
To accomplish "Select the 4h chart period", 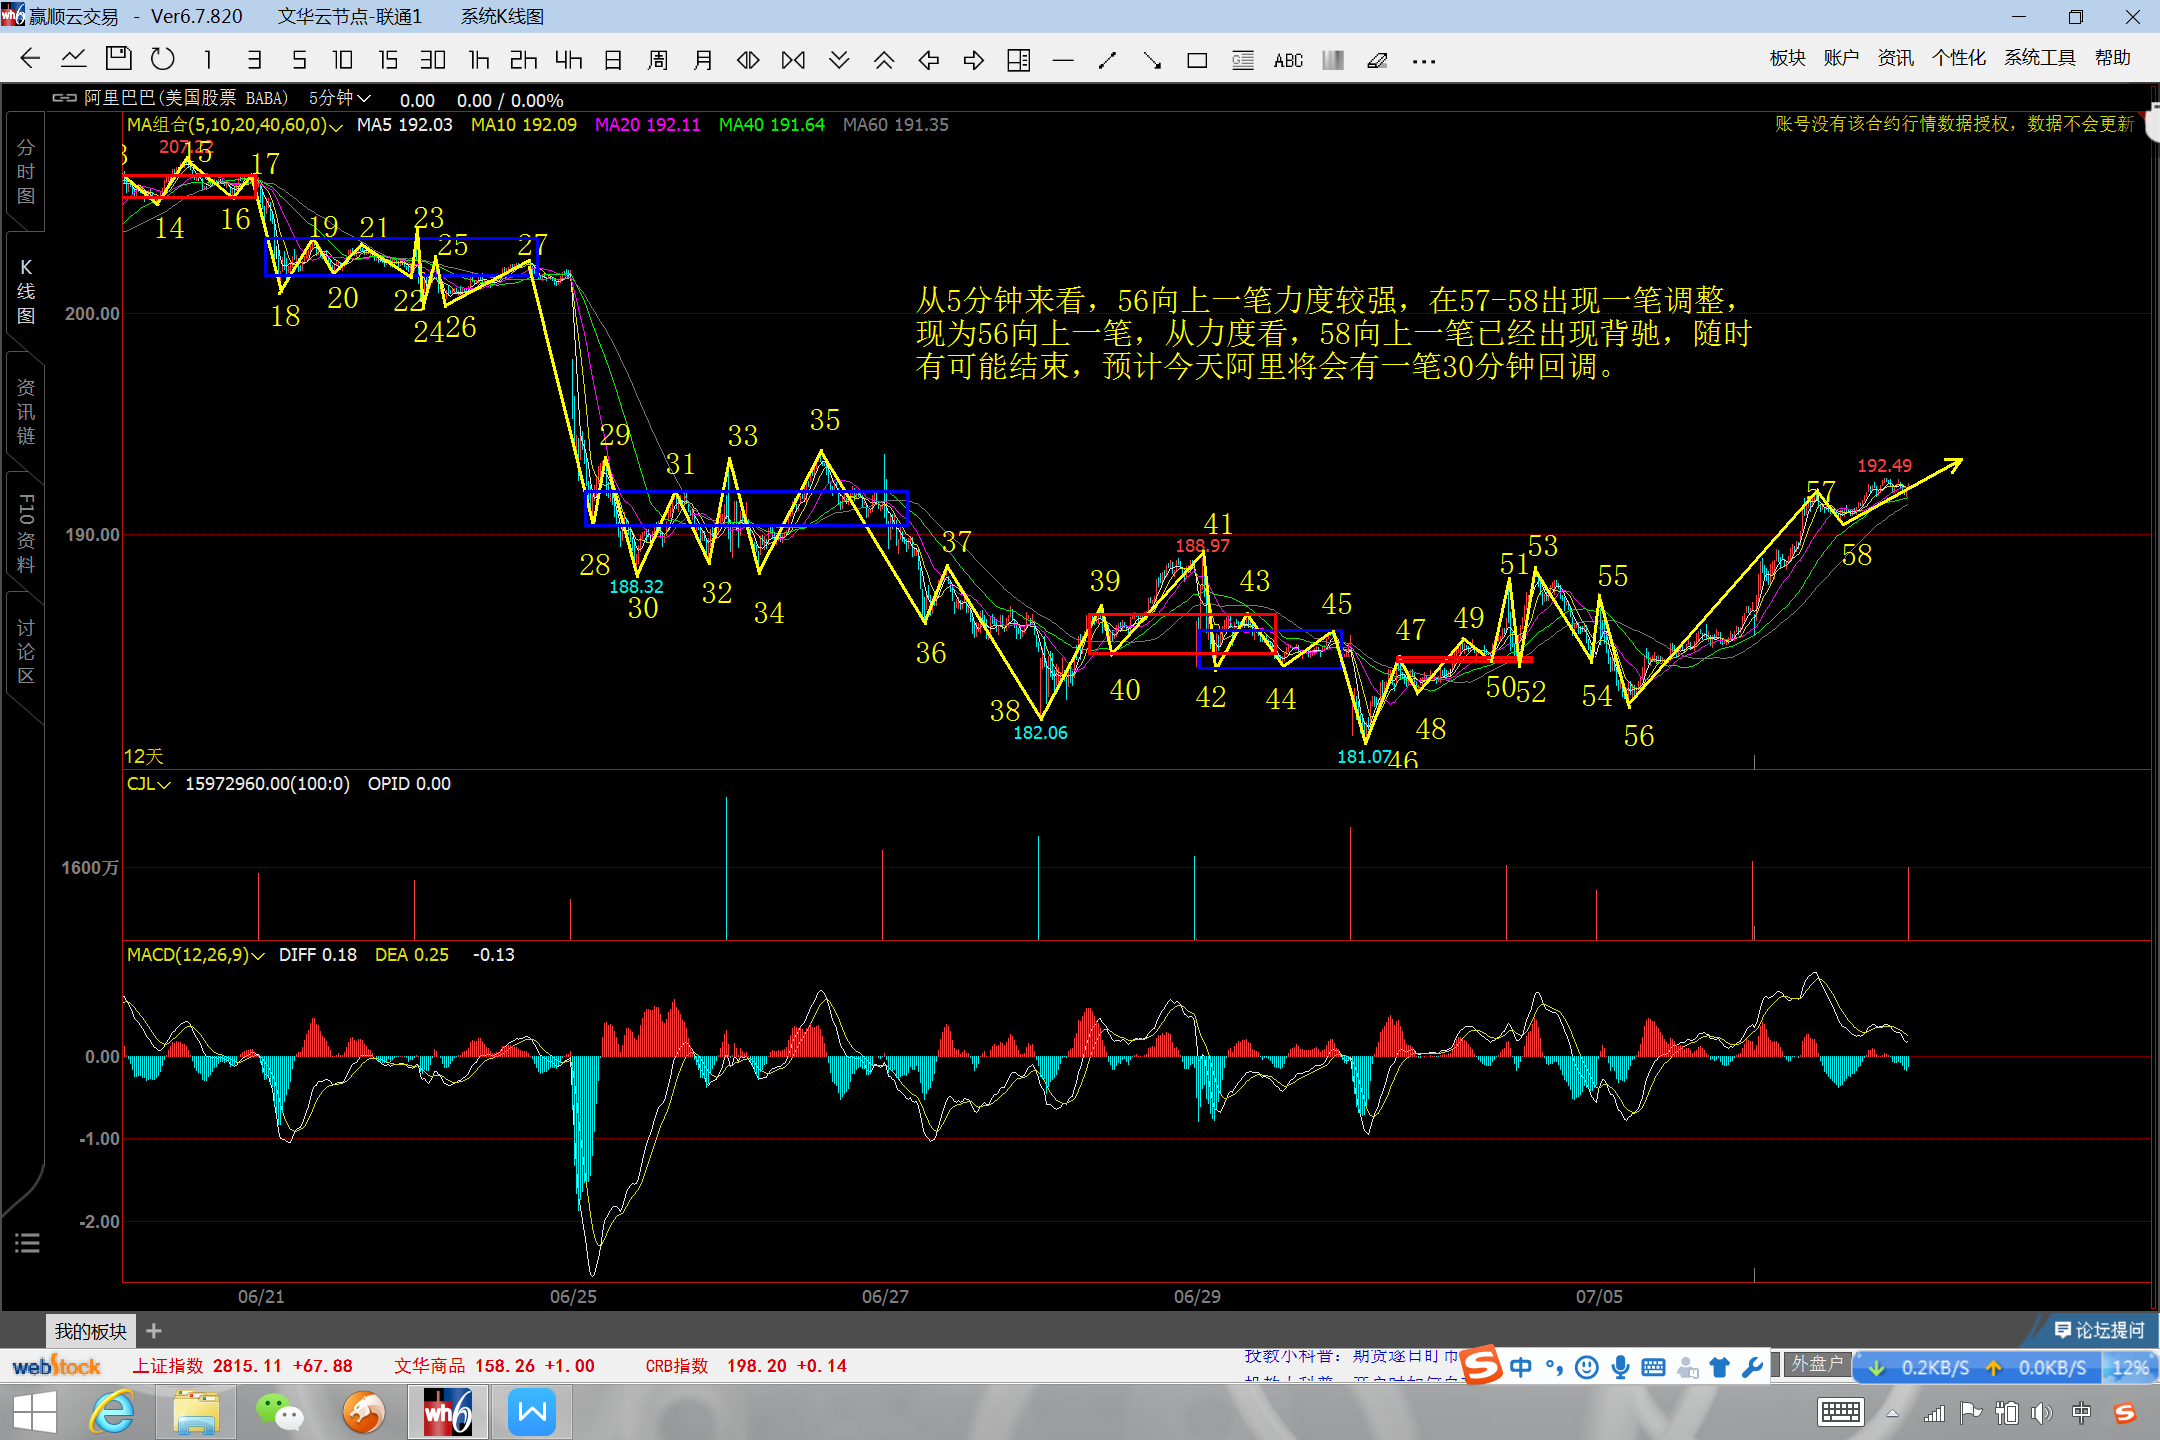I will [x=568, y=60].
